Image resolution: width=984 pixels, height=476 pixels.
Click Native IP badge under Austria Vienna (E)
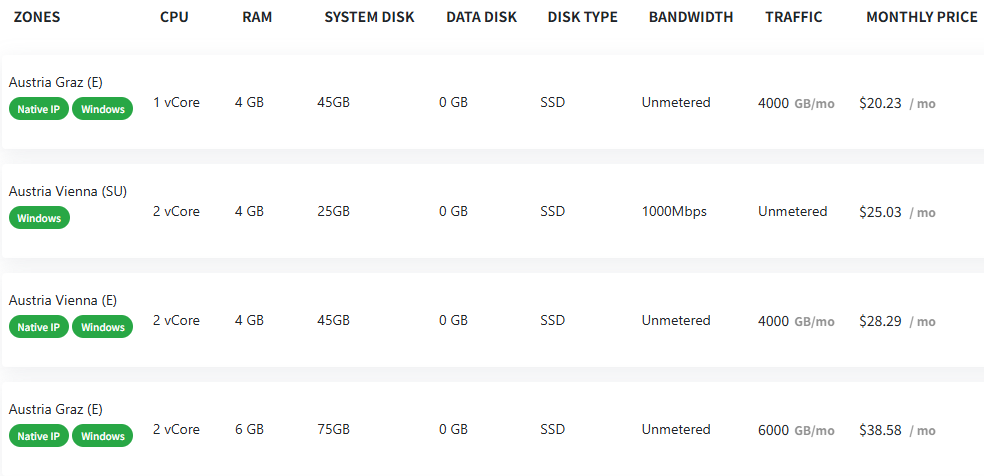[39, 327]
